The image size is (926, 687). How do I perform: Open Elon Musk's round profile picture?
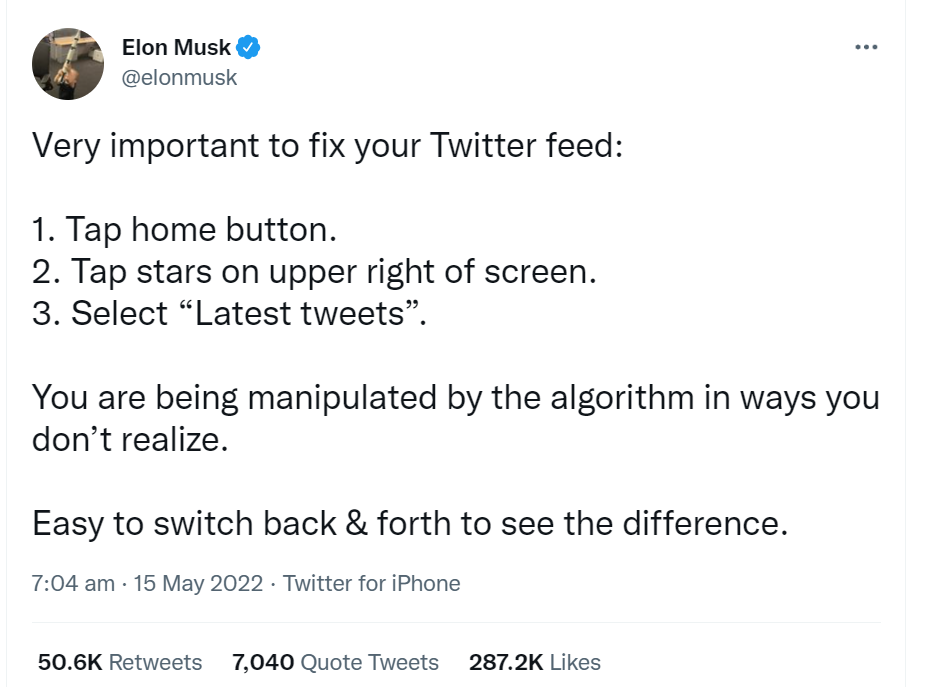[x=68, y=64]
